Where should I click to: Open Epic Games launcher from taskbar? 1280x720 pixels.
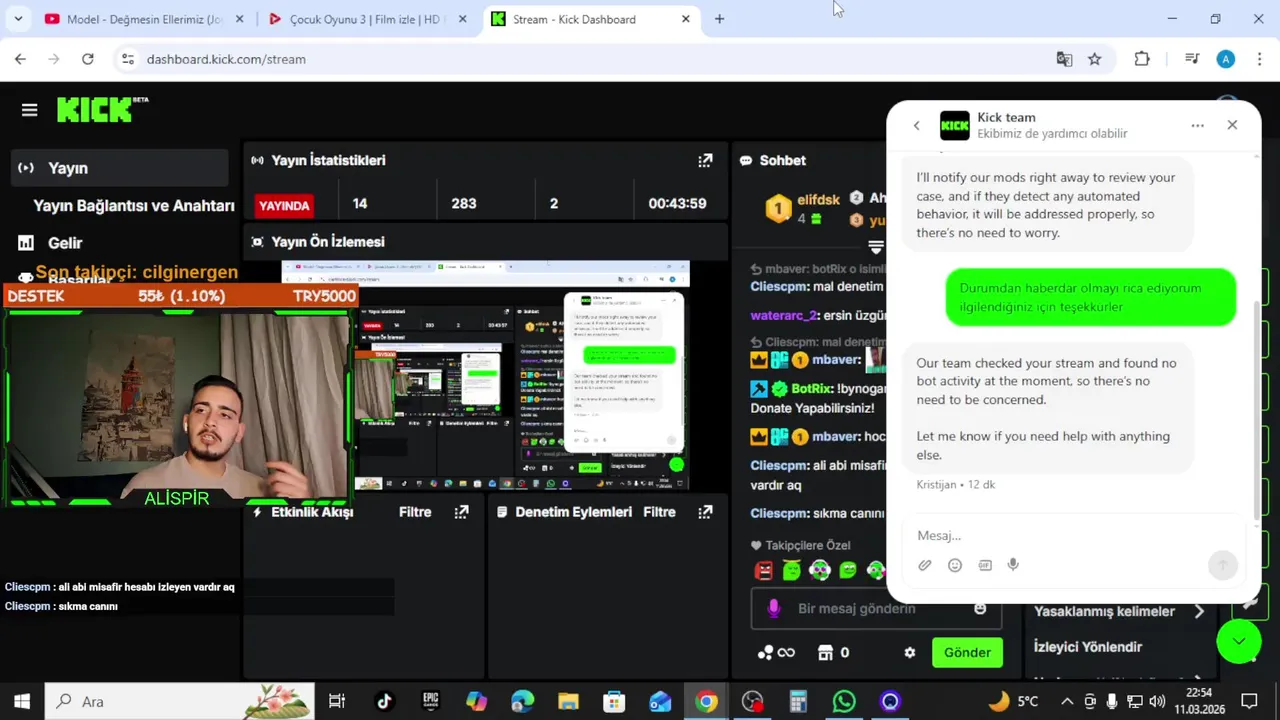tap(430, 701)
